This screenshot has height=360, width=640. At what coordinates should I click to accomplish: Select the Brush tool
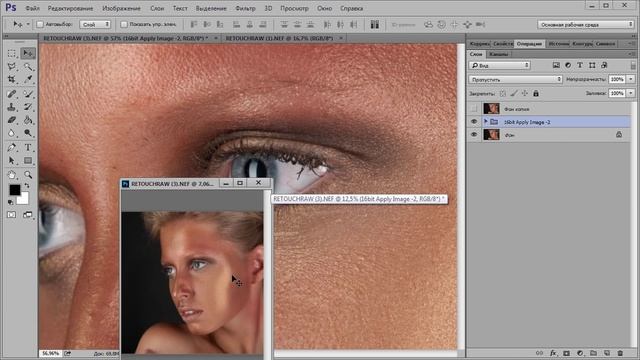click(x=28, y=94)
